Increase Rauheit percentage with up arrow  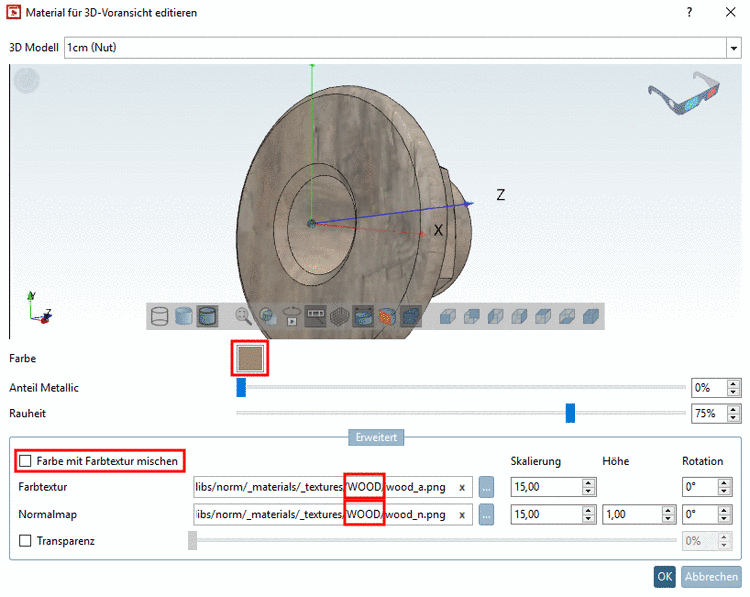[733, 409]
